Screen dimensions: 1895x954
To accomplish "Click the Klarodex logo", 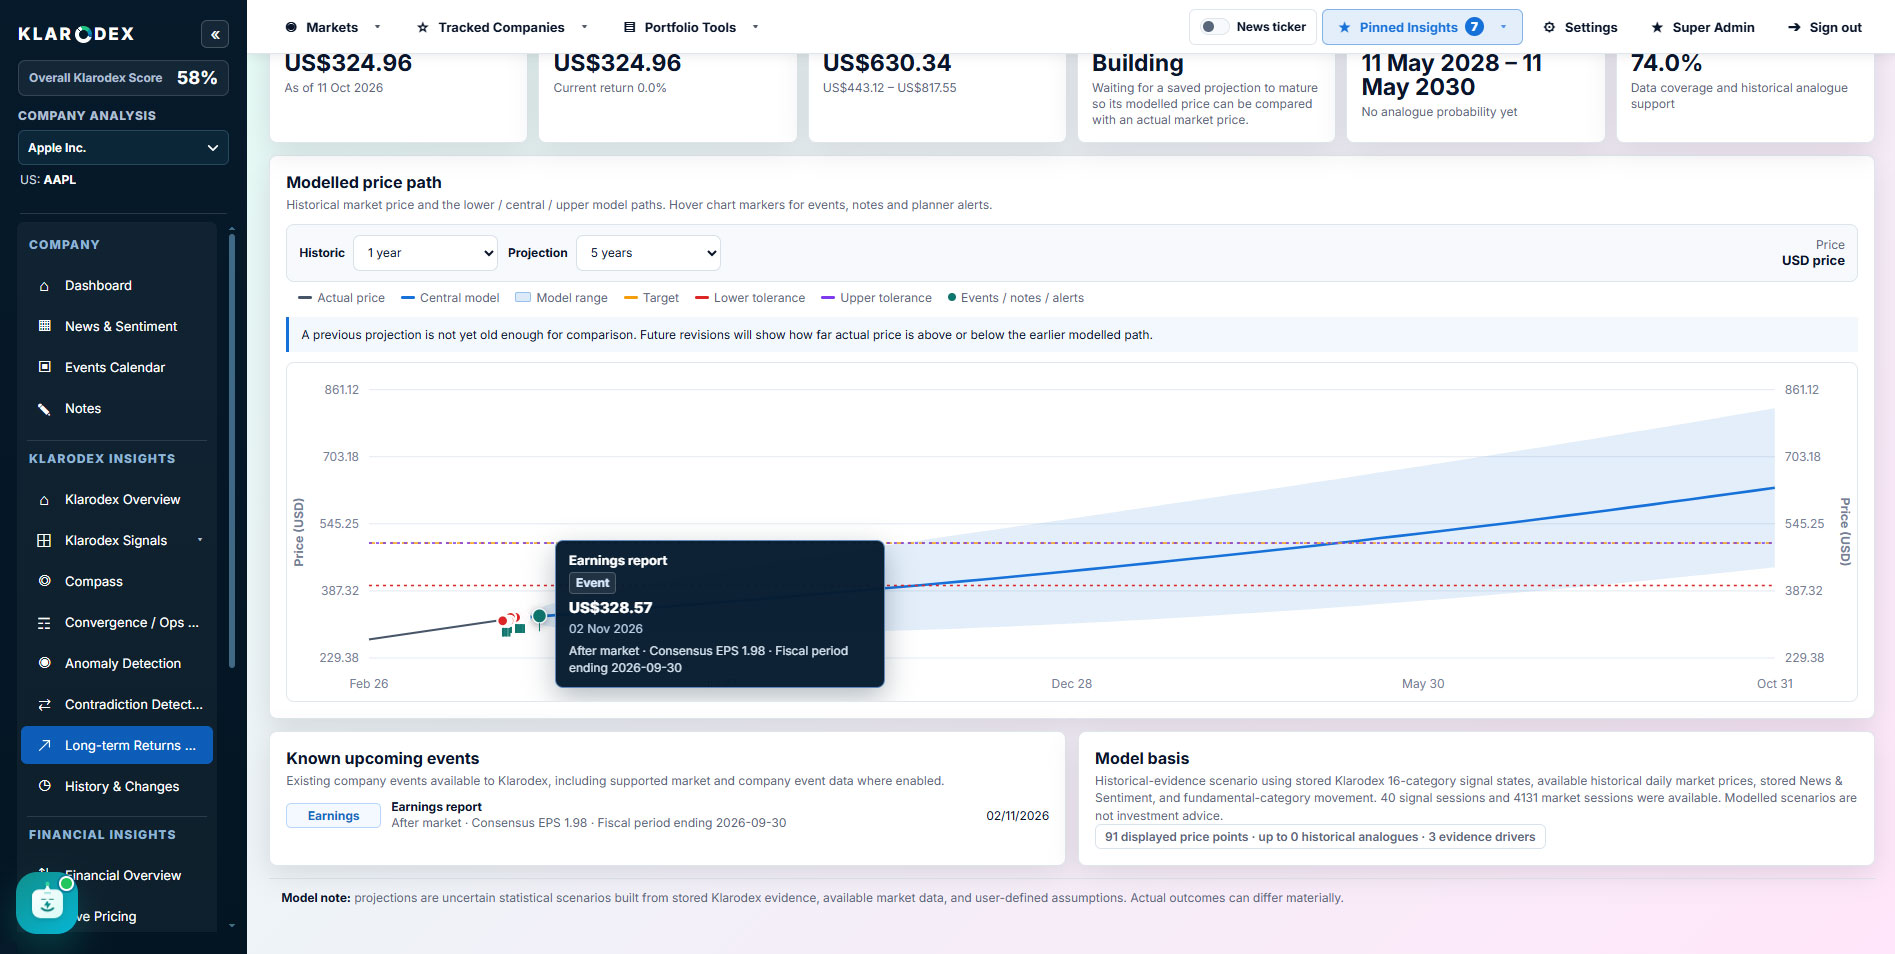I will click(76, 34).
